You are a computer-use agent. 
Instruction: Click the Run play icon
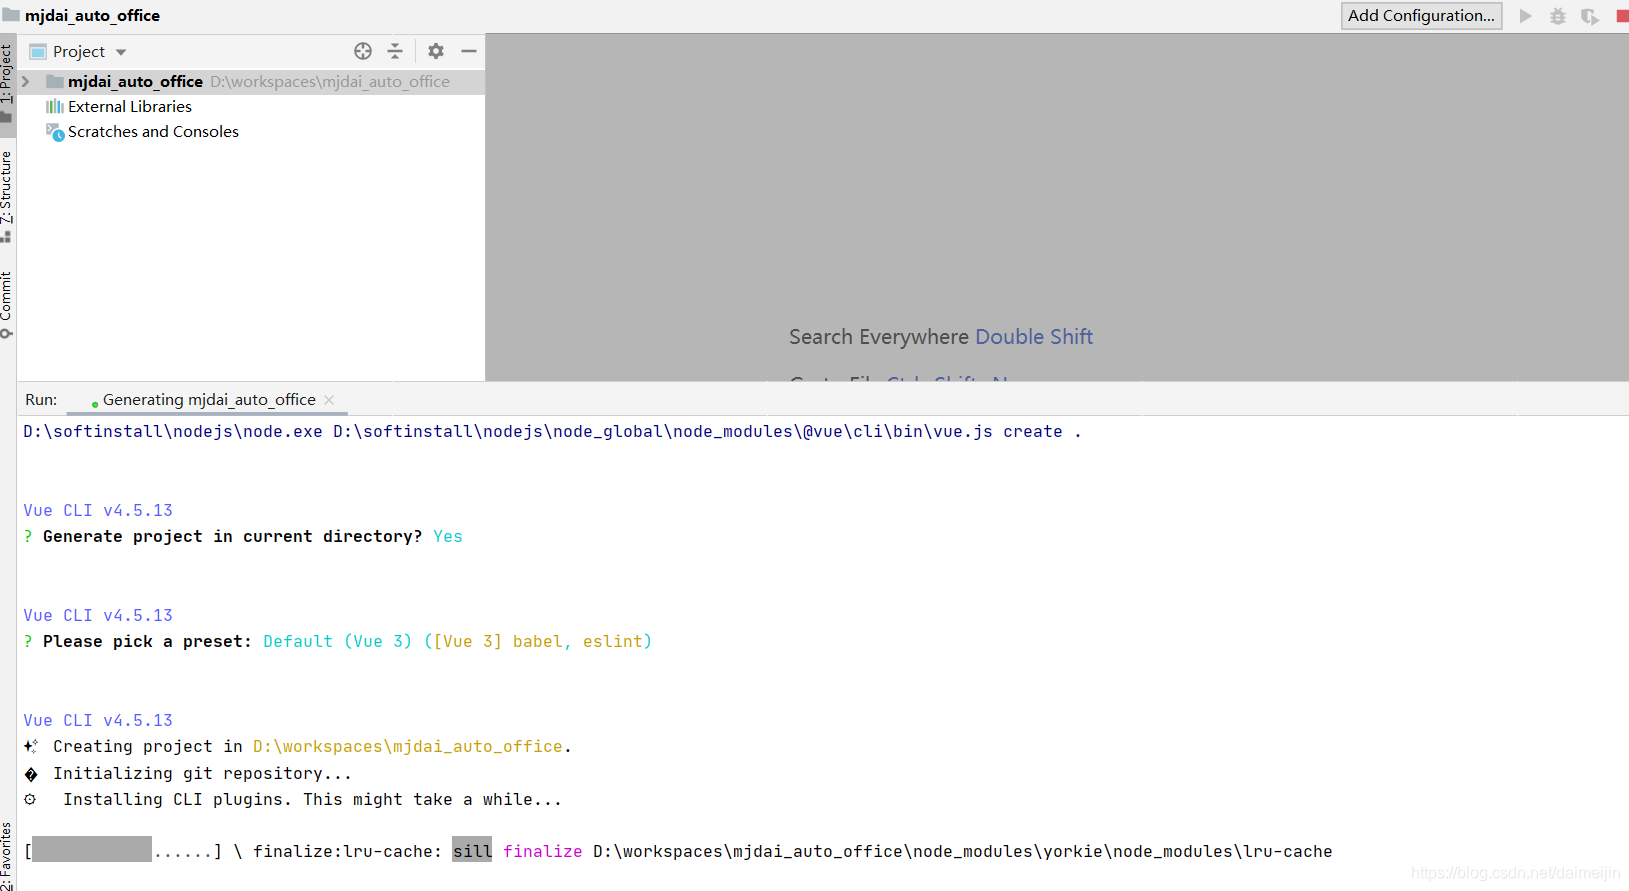tap(1526, 16)
